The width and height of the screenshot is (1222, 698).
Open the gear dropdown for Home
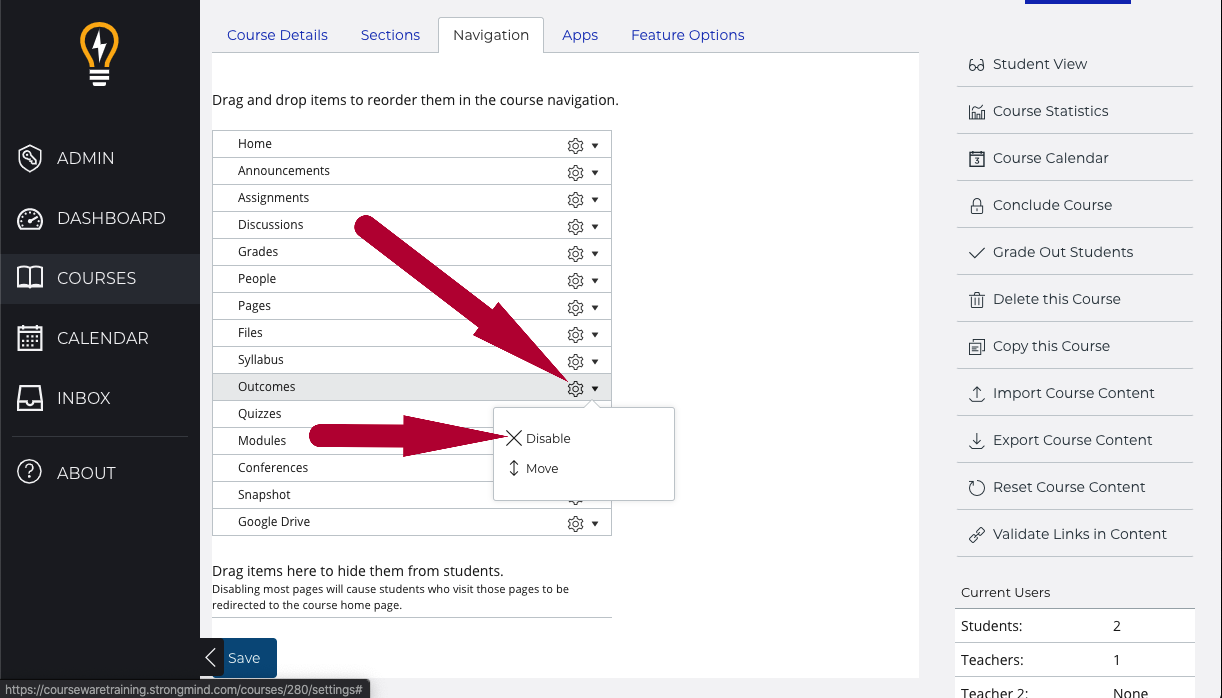(x=583, y=145)
